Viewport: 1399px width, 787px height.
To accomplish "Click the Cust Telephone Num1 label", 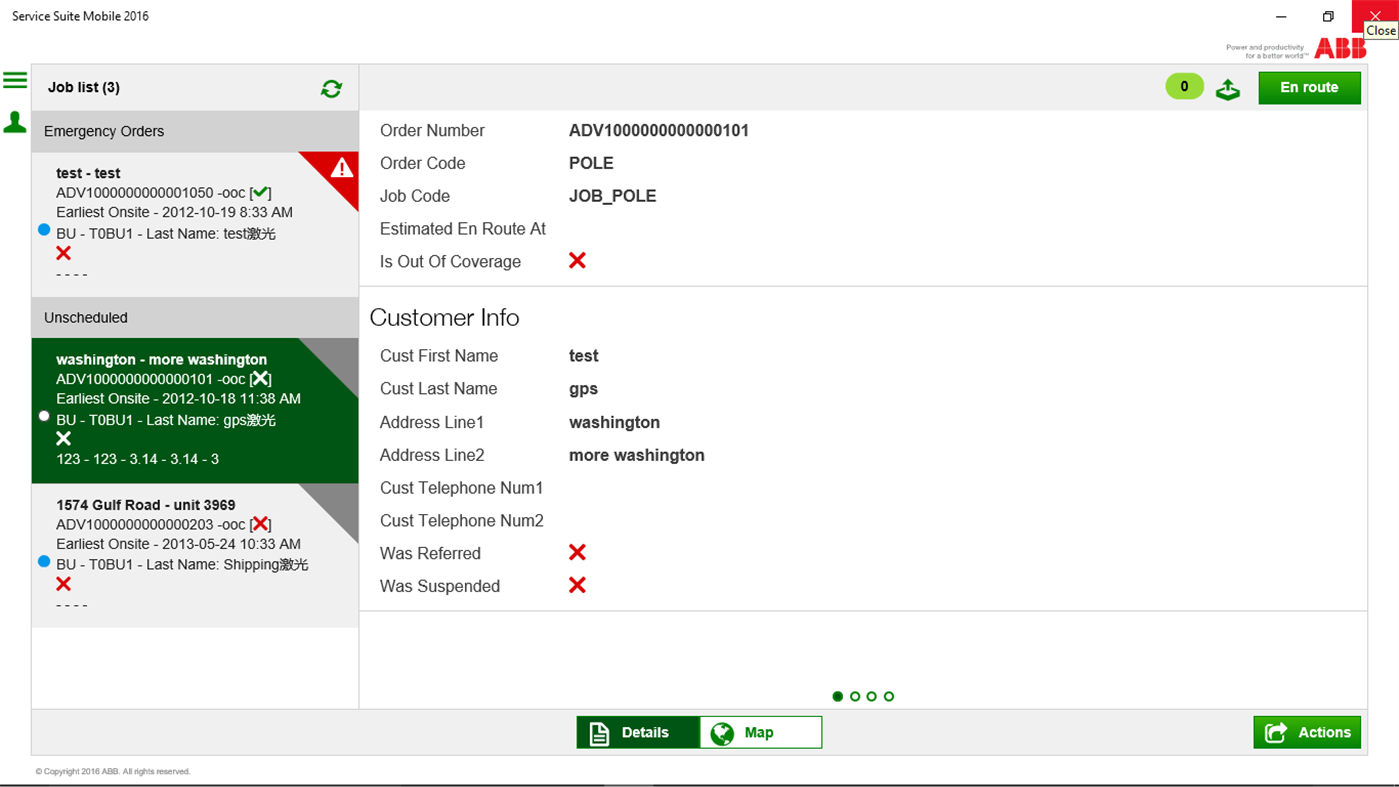I will coord(462,488).
